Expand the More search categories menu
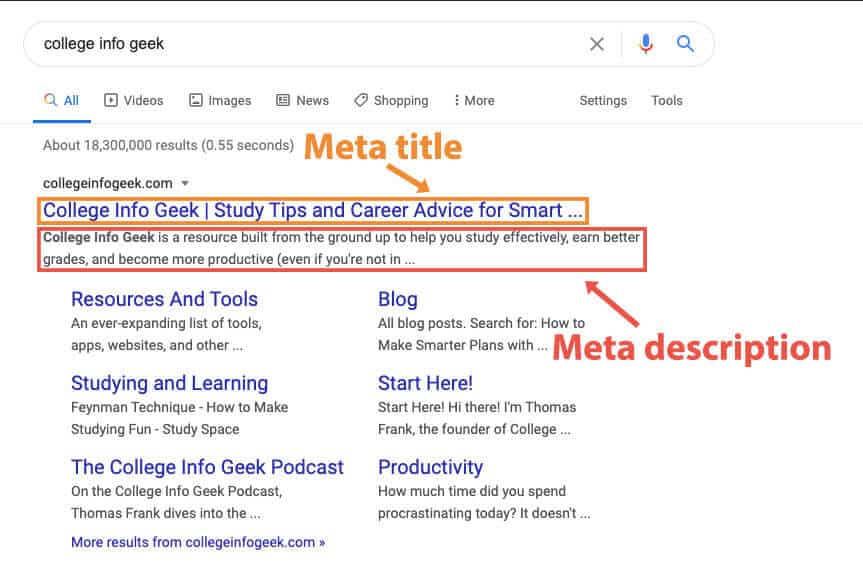Image resolution: width=863 pixels, height=571 pixels. 474,101
